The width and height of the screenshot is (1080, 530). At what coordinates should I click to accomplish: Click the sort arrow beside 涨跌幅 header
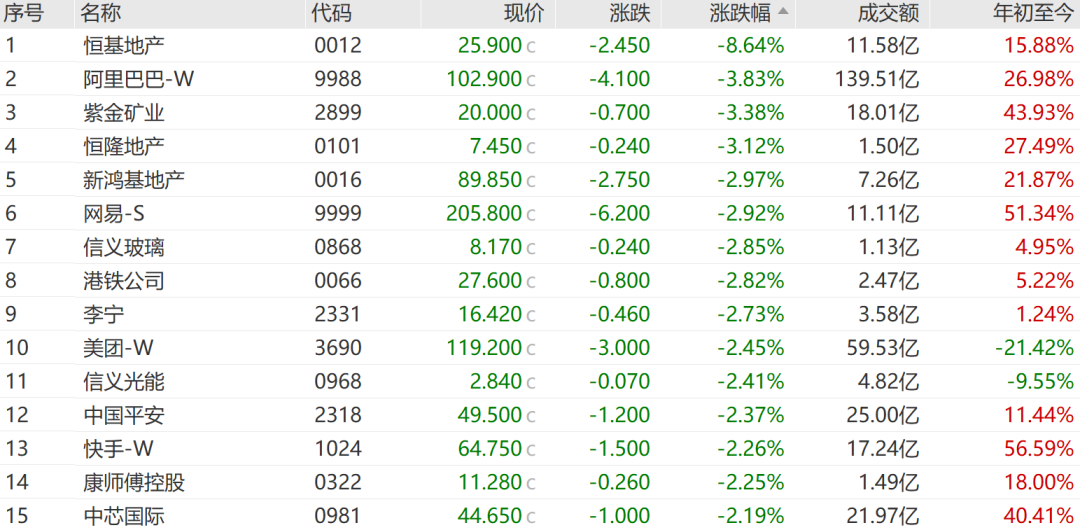783,12
